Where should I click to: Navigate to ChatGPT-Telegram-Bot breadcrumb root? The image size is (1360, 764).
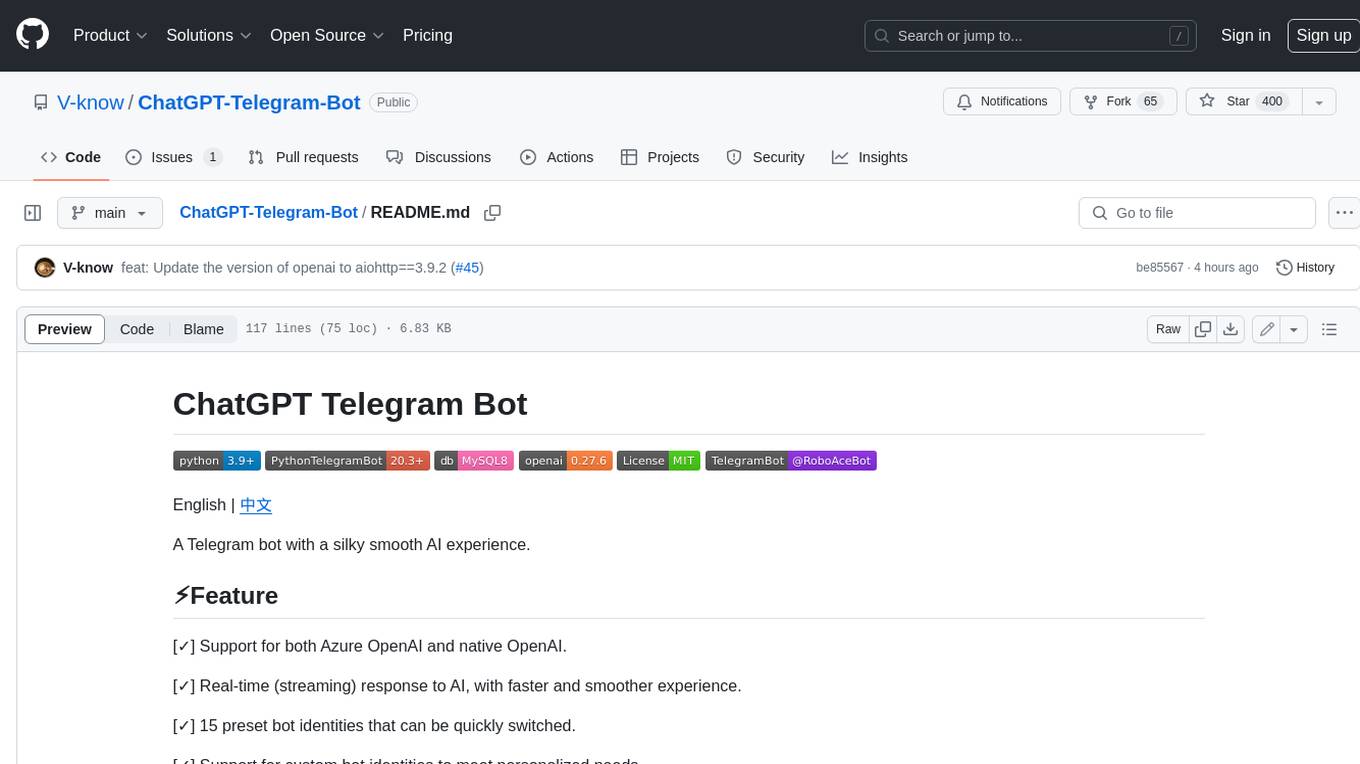point(268,213)
